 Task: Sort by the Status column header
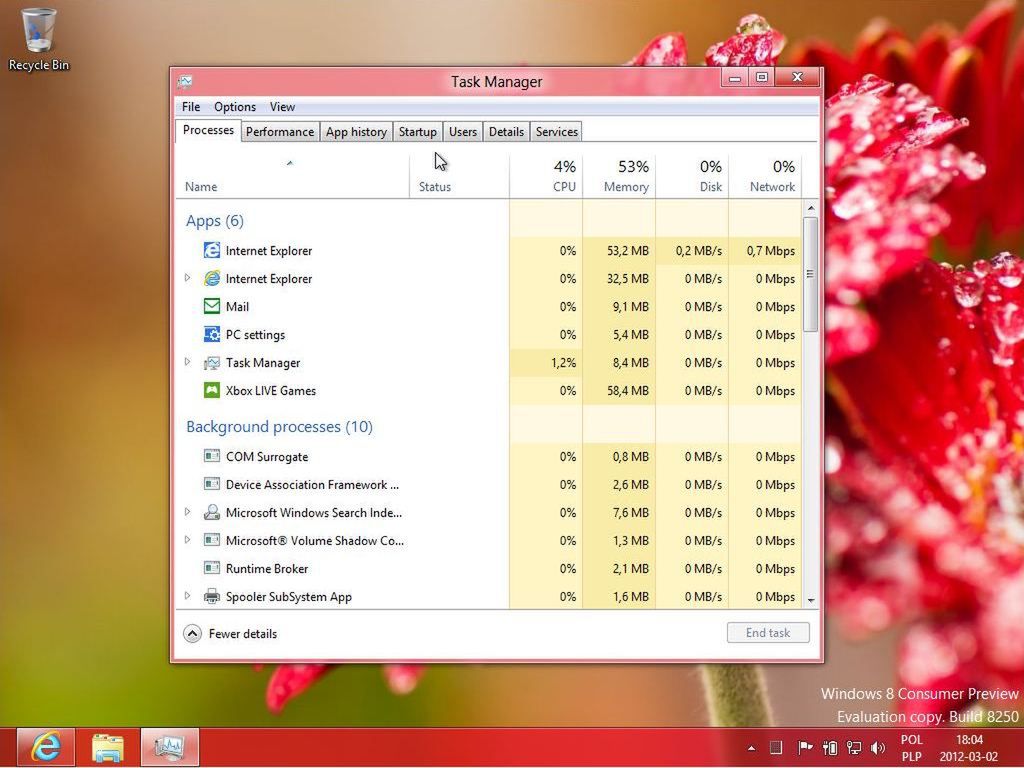[459, 176]
